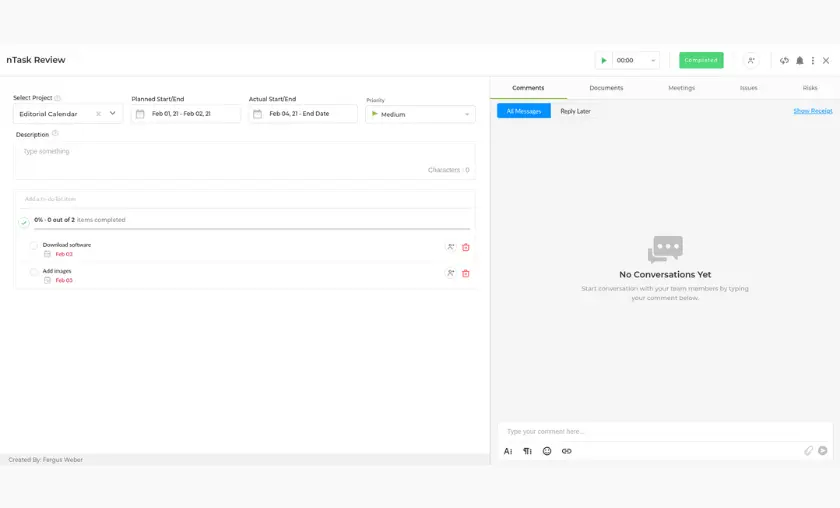Click the repeat task arrows icon
Screen dimensions: 840x508
pos(784,61)
